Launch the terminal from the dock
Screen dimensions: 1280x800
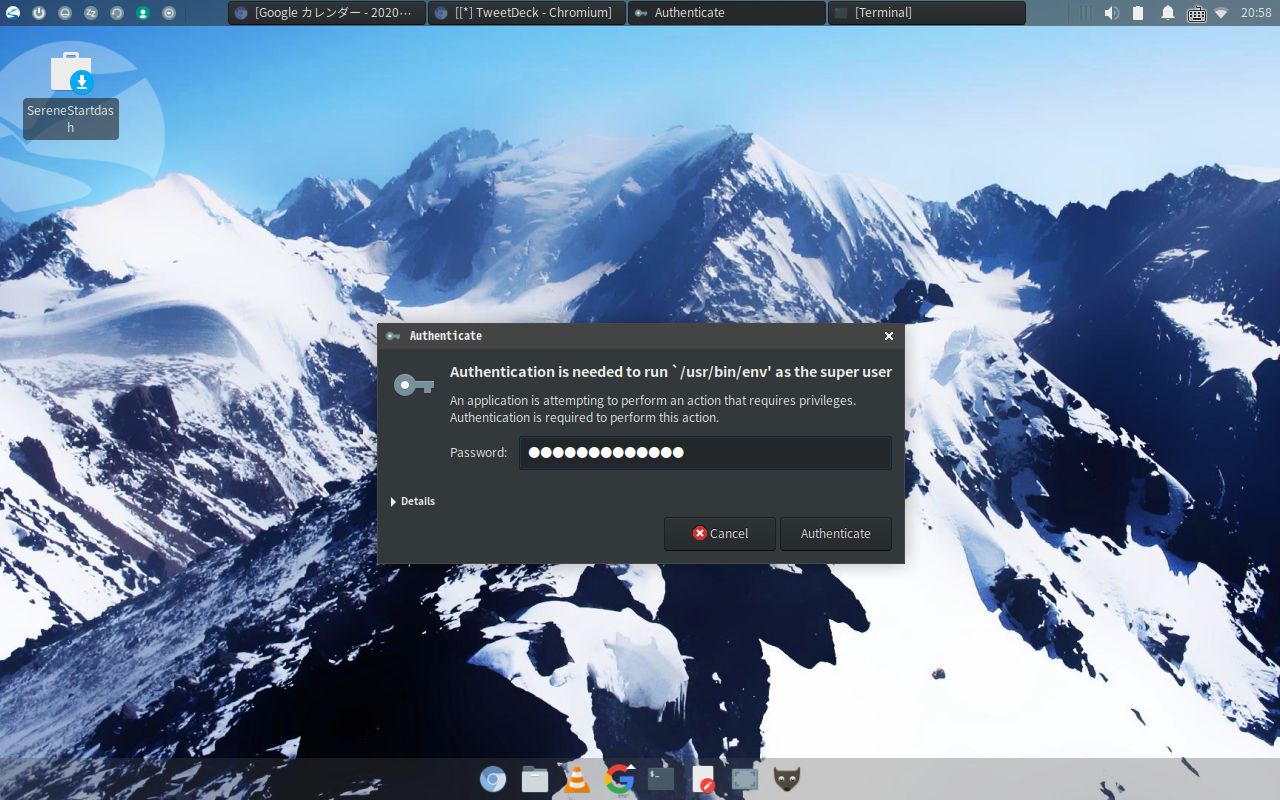pos(661,779)
